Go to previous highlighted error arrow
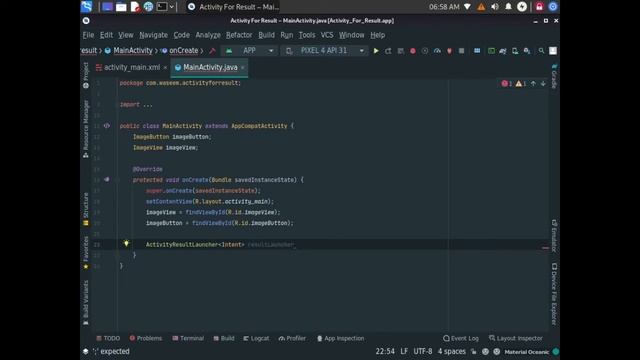The height and width of the screenshot is (360, 640). pyautogui.click(x=533, y=84)
